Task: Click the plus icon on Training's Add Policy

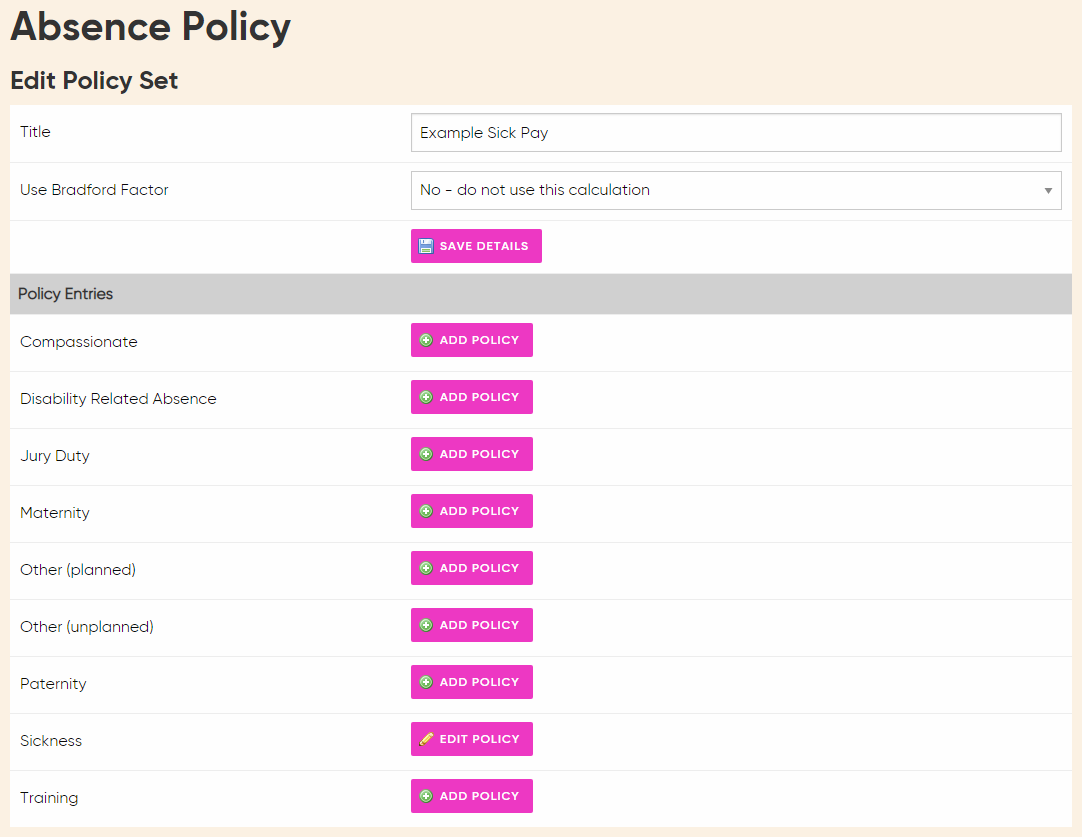Action: (427, 796)
